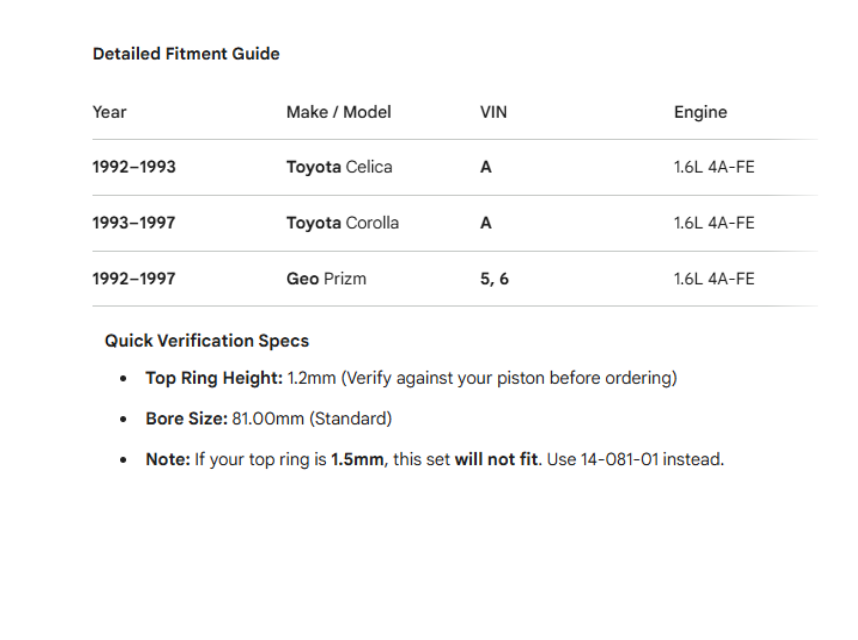Image resolution: width=858 pixels, height=640 pixels.
Task: Click the Toyota Corolla table cell
Action: point(343,223)
